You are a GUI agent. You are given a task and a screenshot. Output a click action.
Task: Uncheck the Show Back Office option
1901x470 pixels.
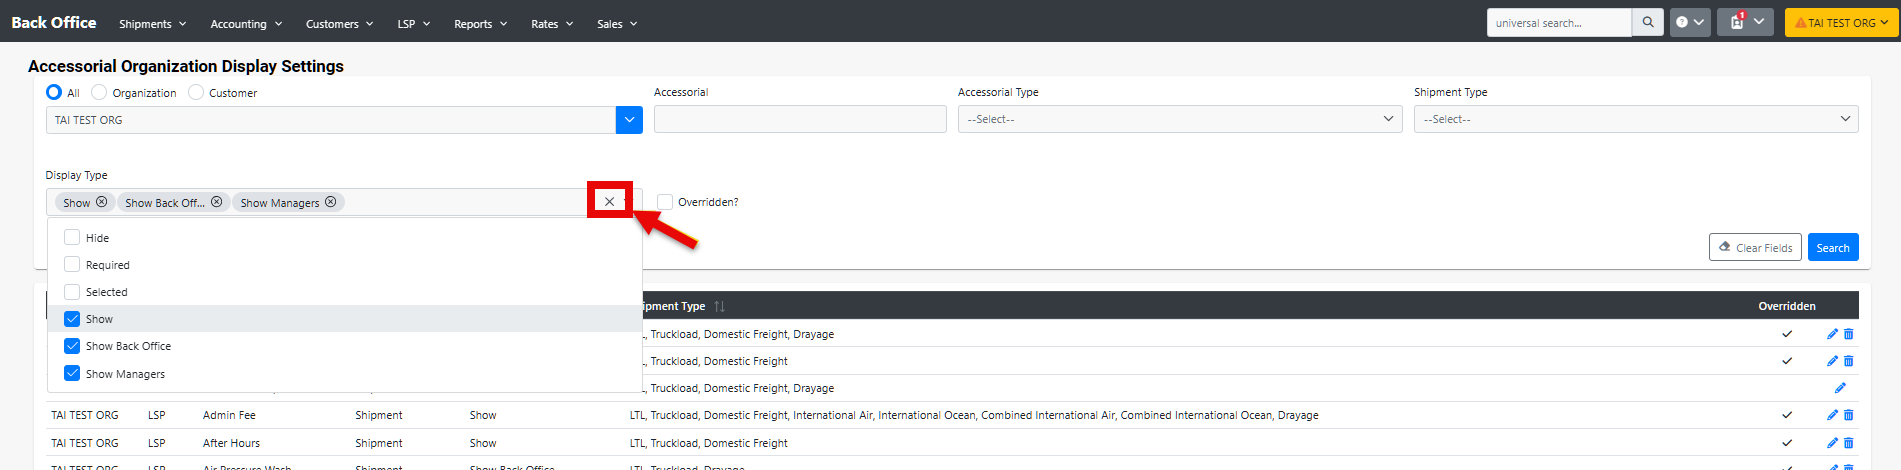(x=72, y=346)
